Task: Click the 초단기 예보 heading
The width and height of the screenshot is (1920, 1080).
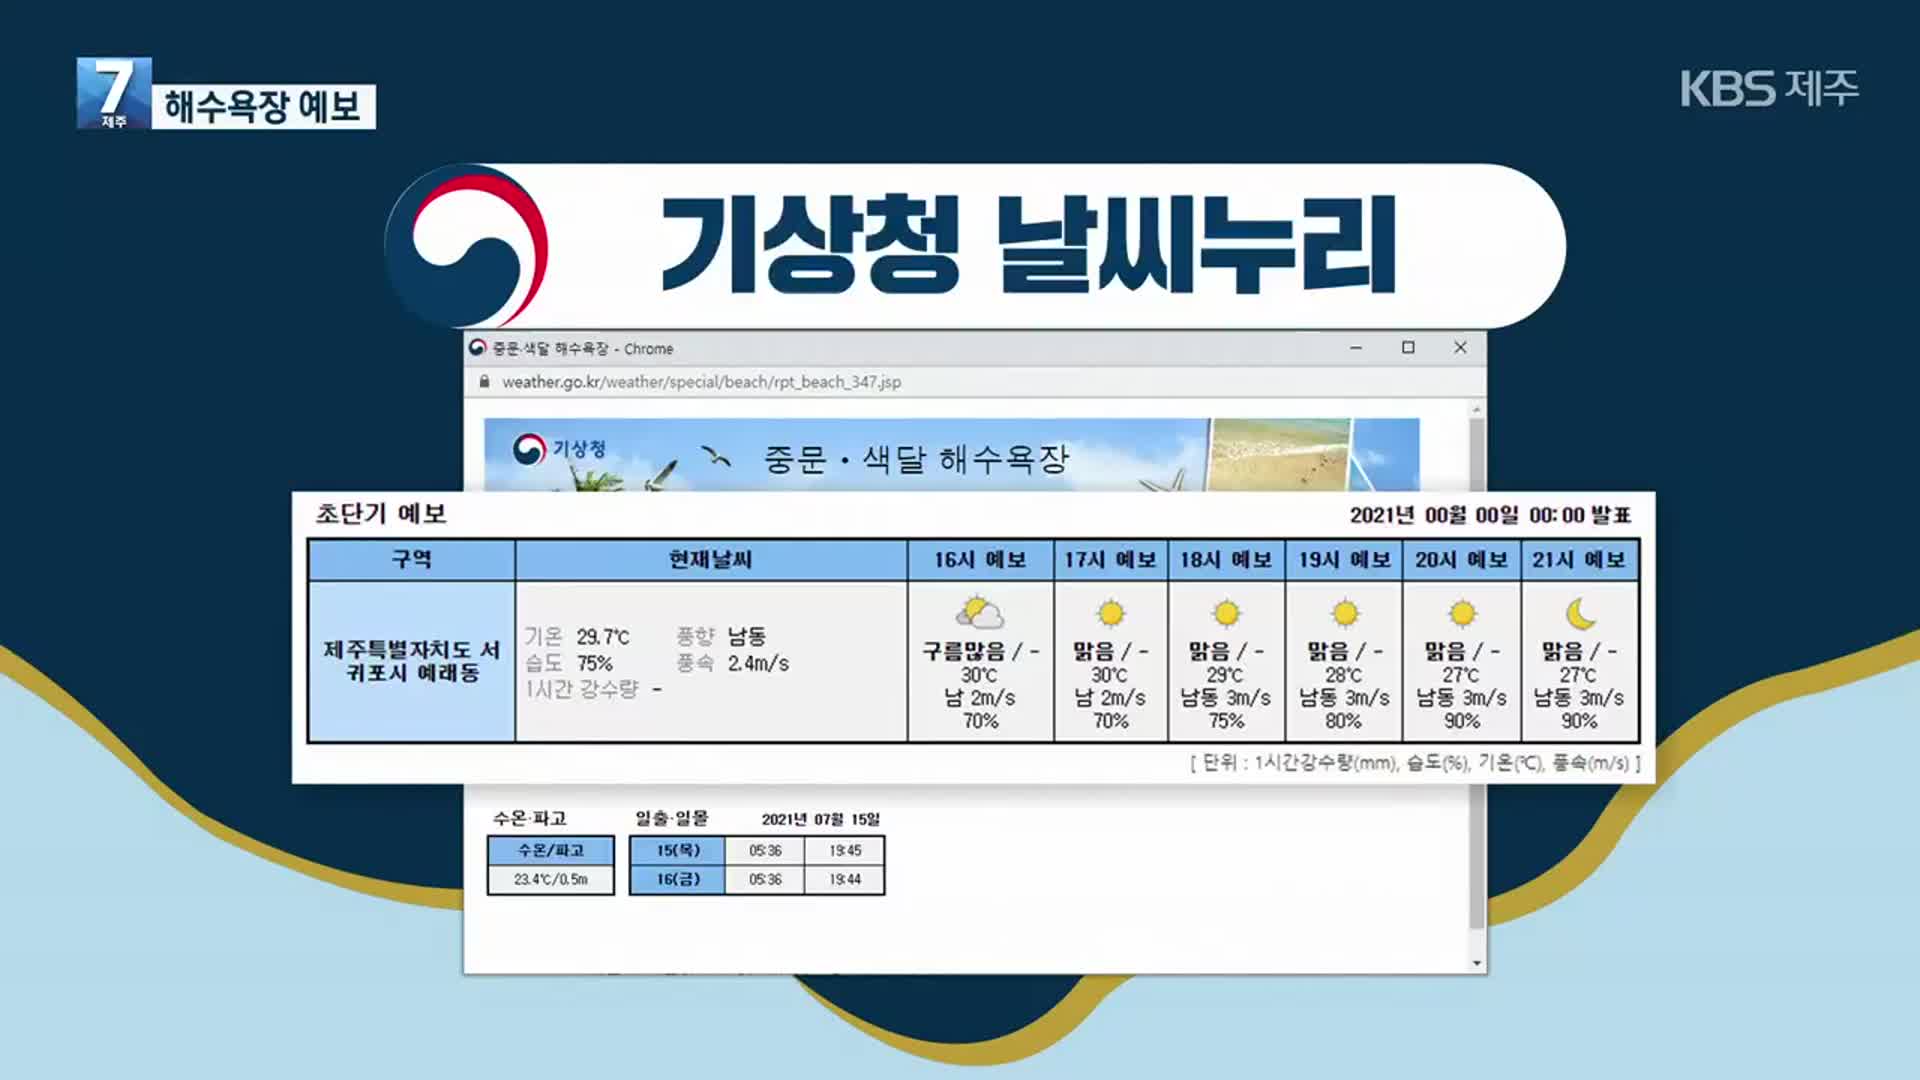Action: pos(381,514)
